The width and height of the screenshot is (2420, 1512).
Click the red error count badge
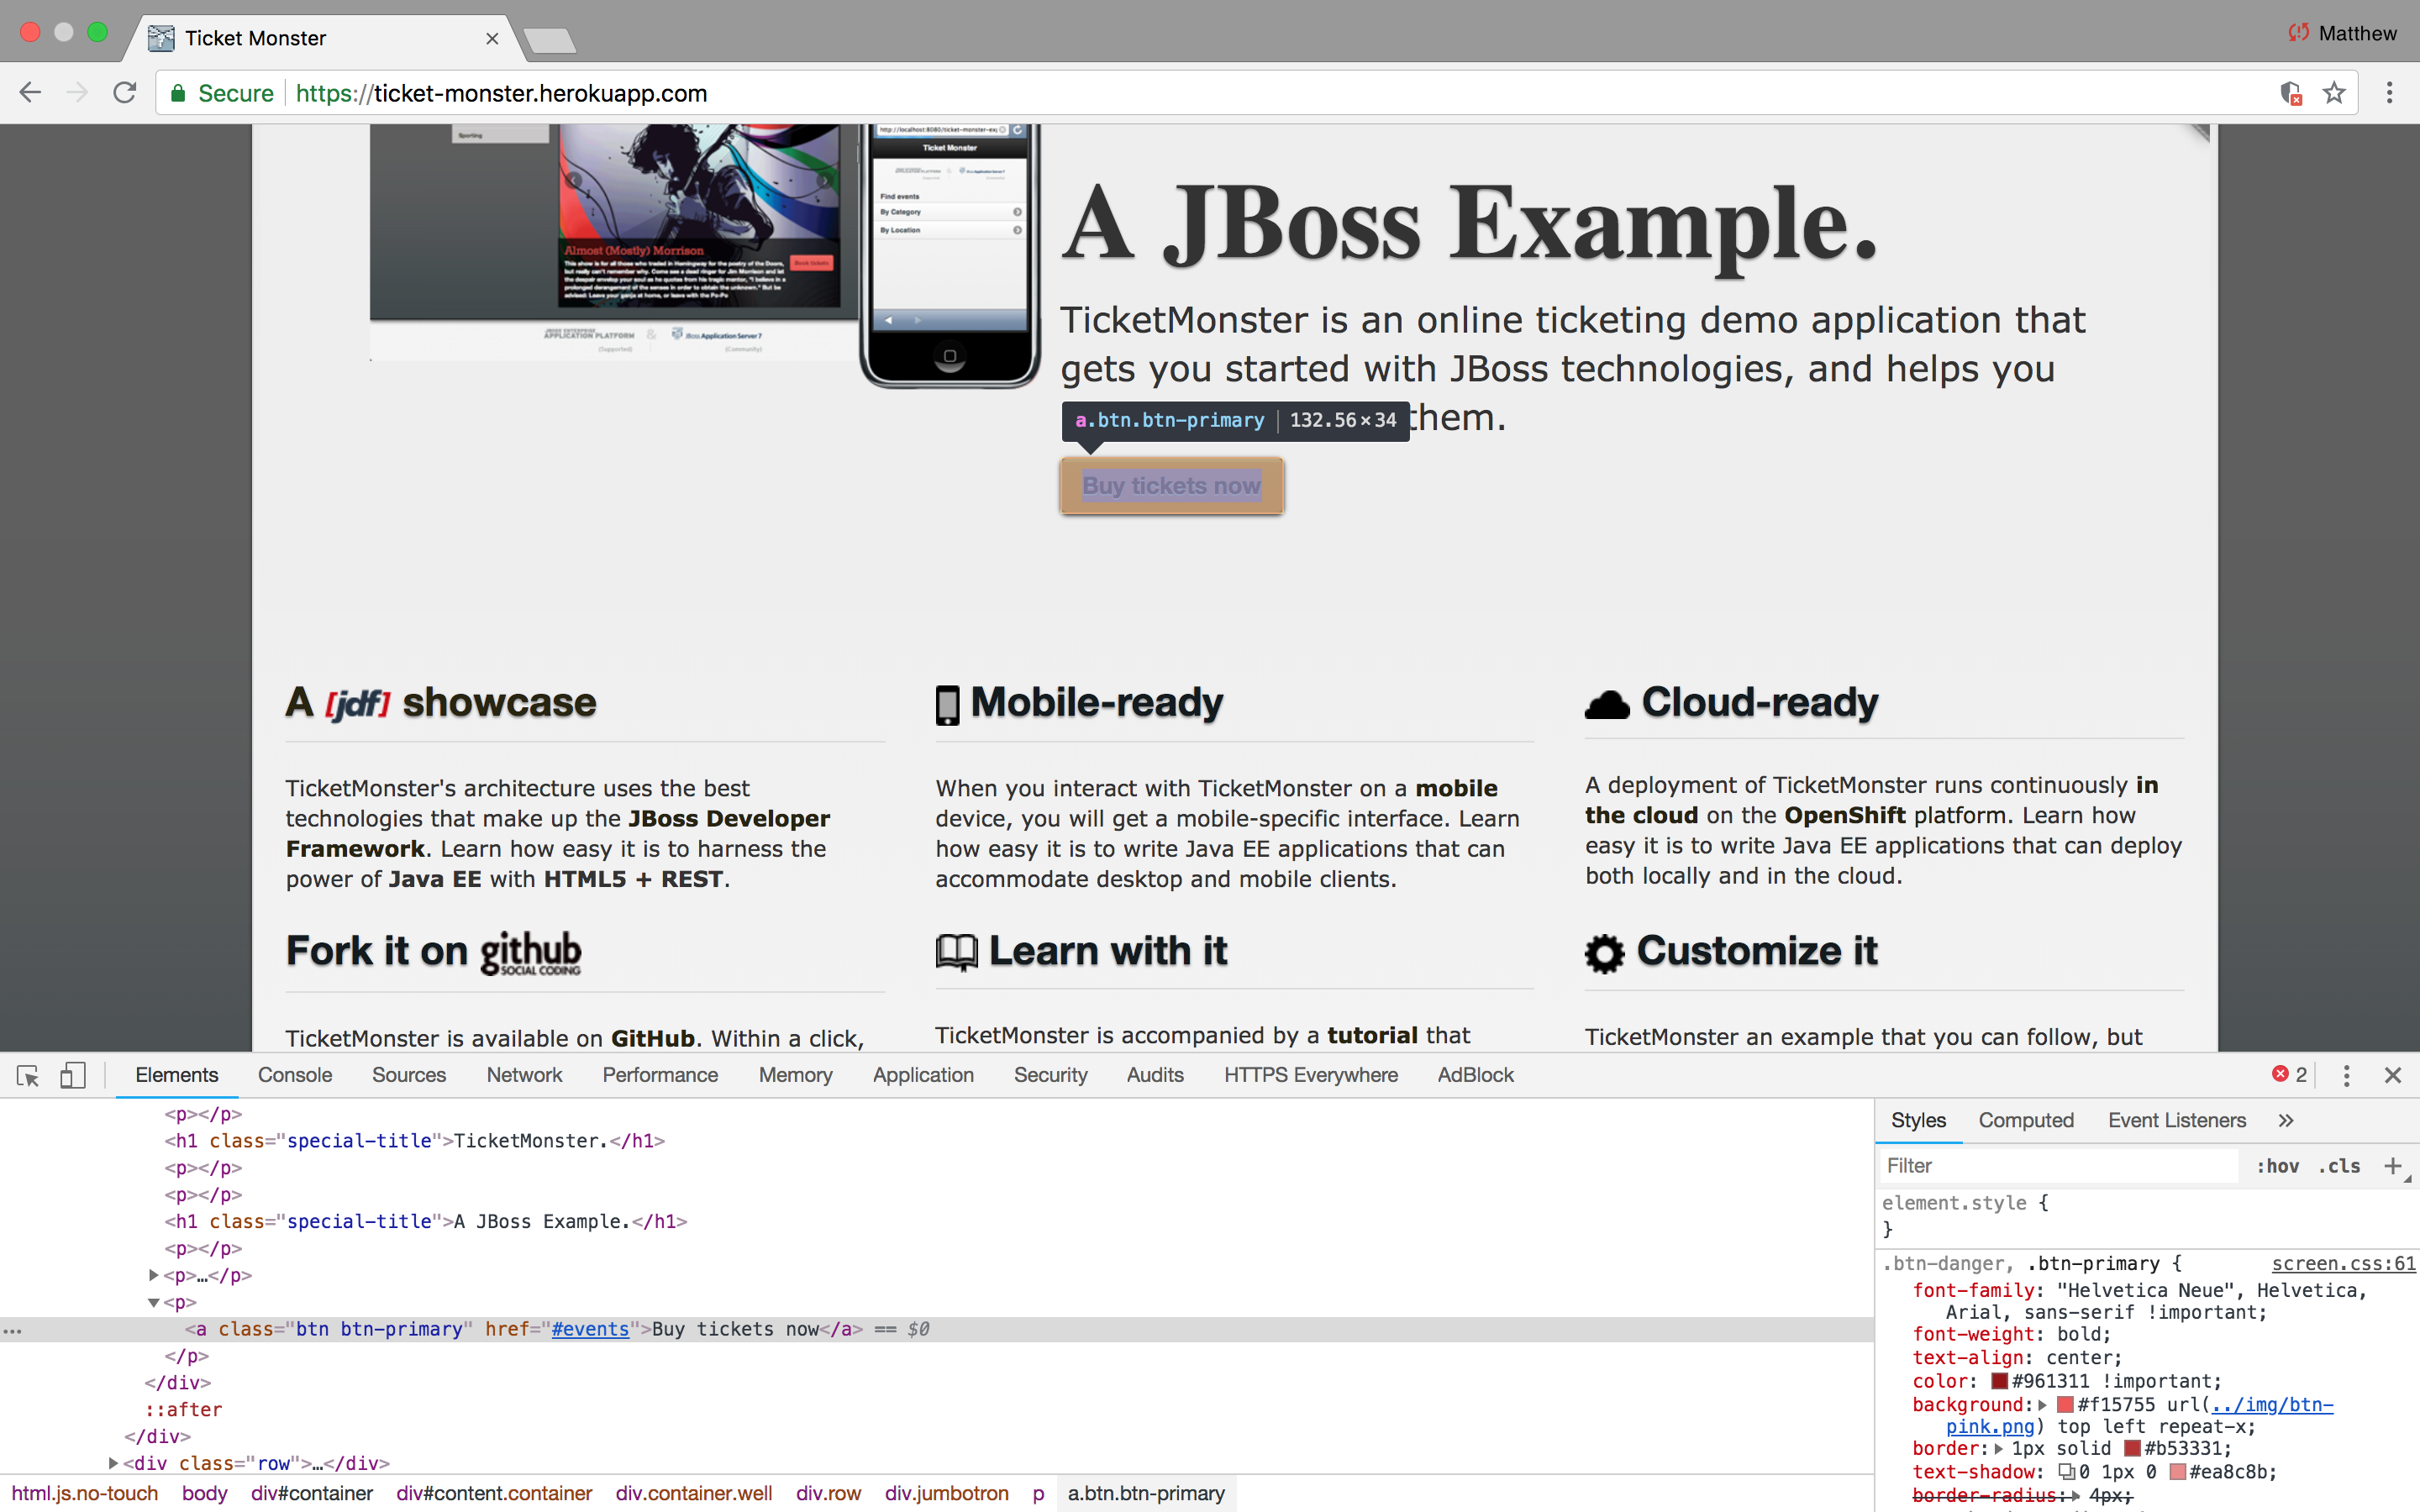point(2288,1075)
